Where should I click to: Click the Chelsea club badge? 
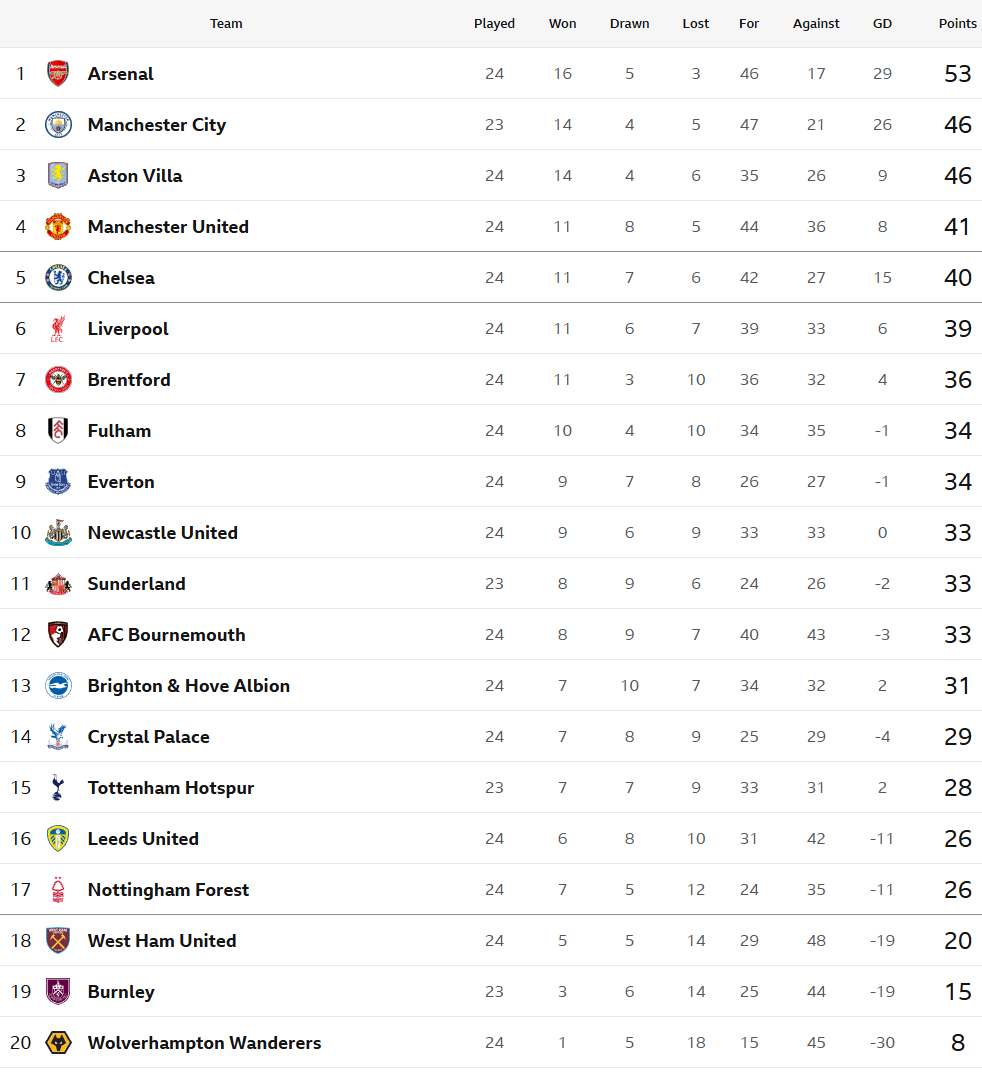pos(58,278)
